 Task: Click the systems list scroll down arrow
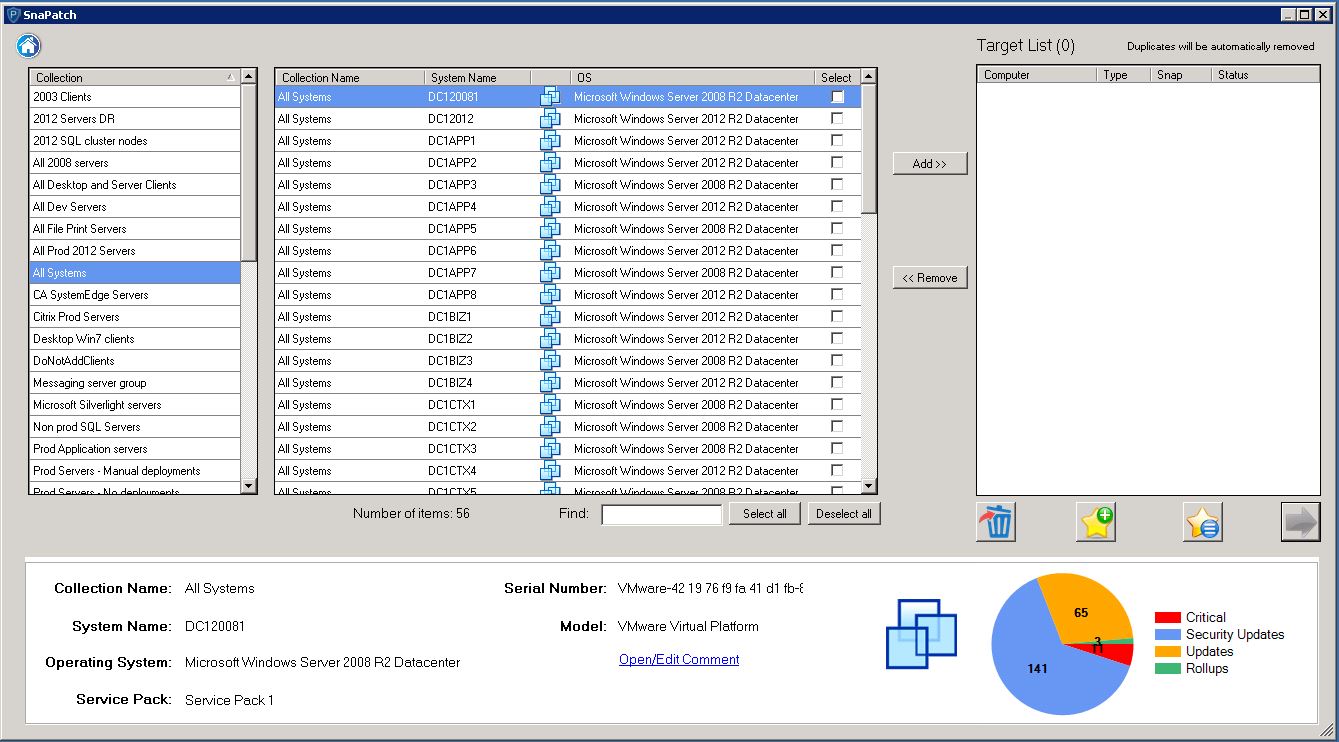click(869, 486)
